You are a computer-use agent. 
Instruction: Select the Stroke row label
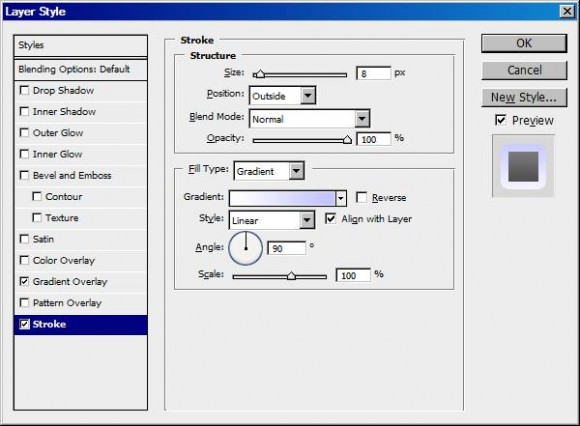pos(49,324)
